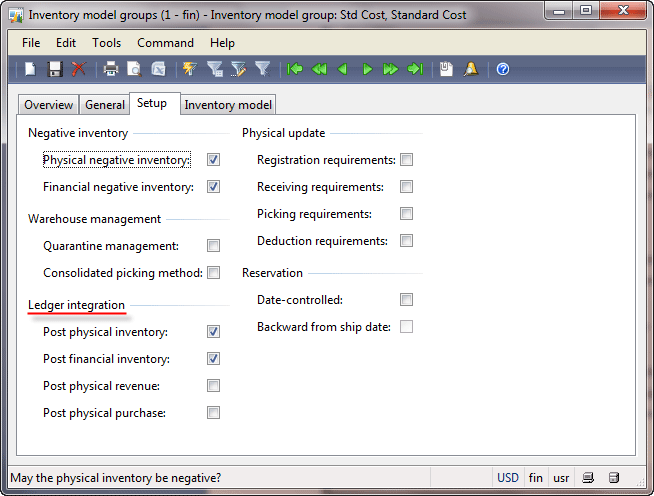
Task: Open the Help menu
Action: 222,43
